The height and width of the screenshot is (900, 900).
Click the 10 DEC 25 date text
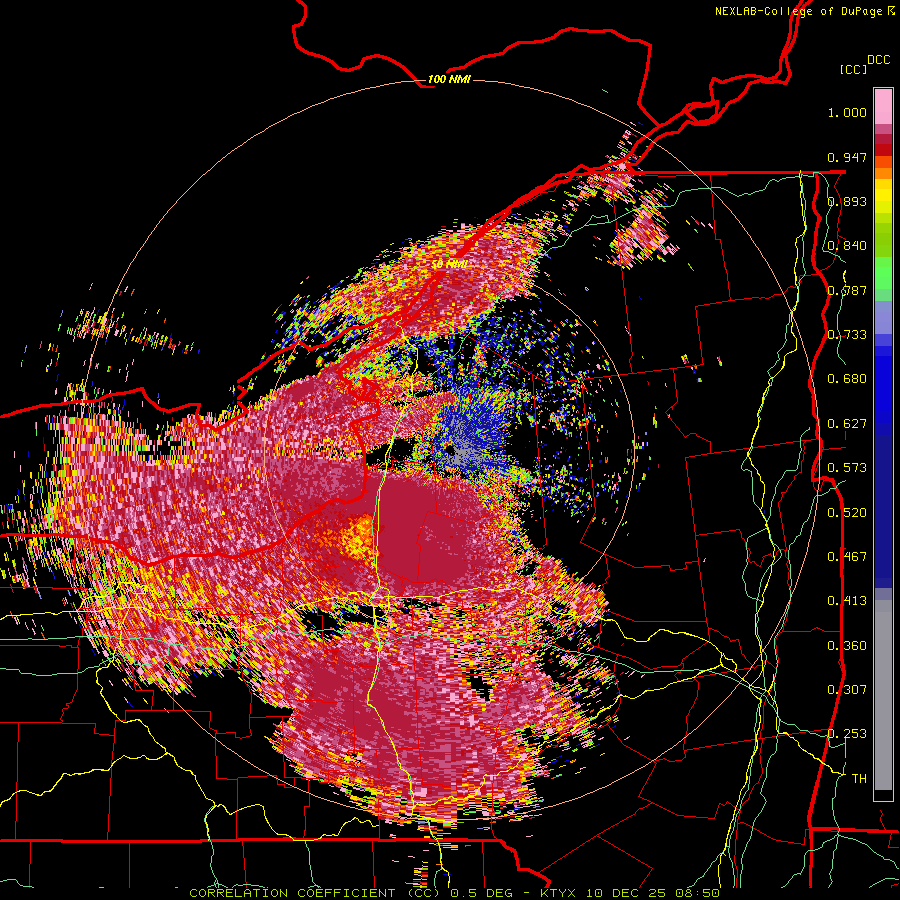(x=625, y=893)
